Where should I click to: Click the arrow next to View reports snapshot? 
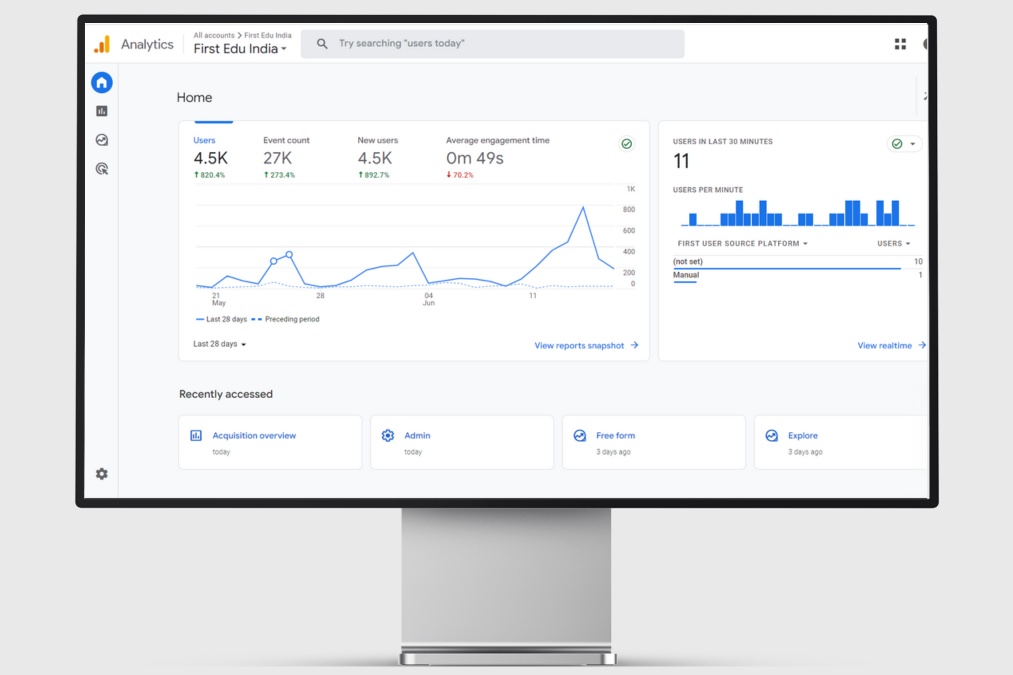(x=634, y=345)
